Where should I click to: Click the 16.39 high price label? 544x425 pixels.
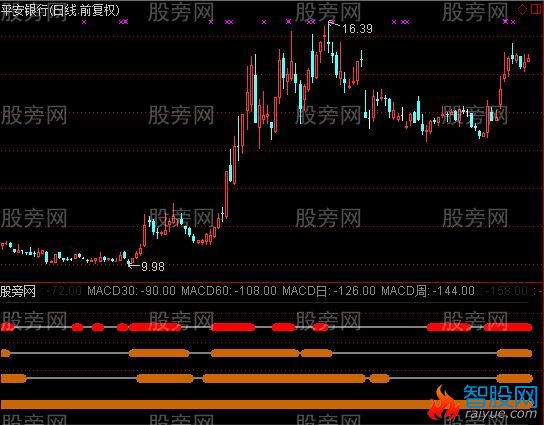pos(357,29)
